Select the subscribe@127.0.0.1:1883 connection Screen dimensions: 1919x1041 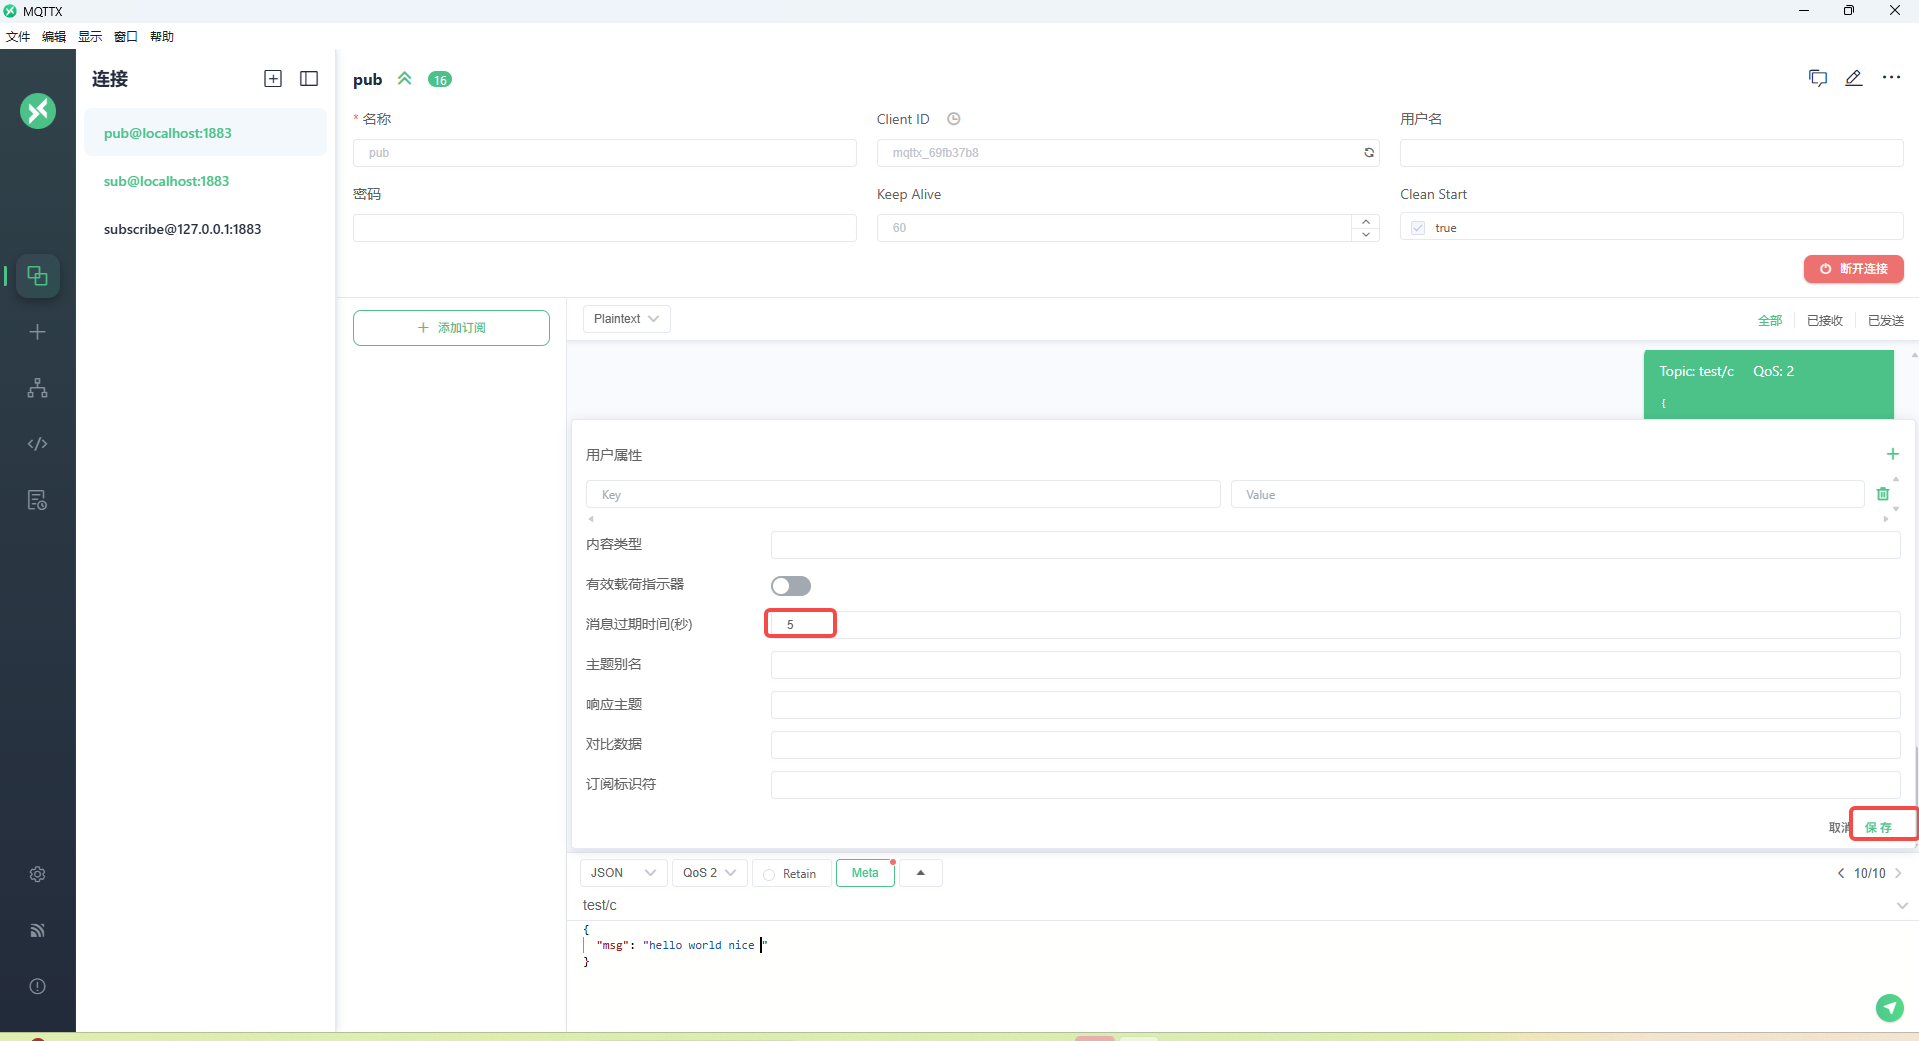205,229
